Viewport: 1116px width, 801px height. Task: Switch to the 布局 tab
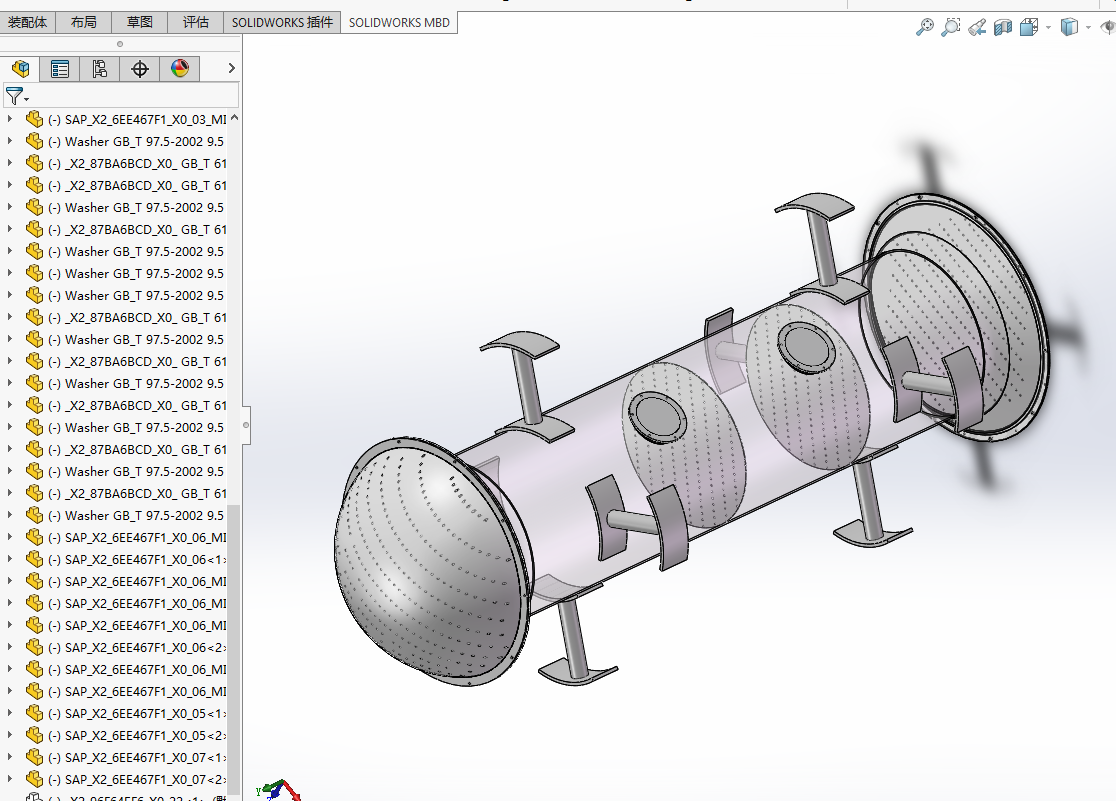[83, 22]
